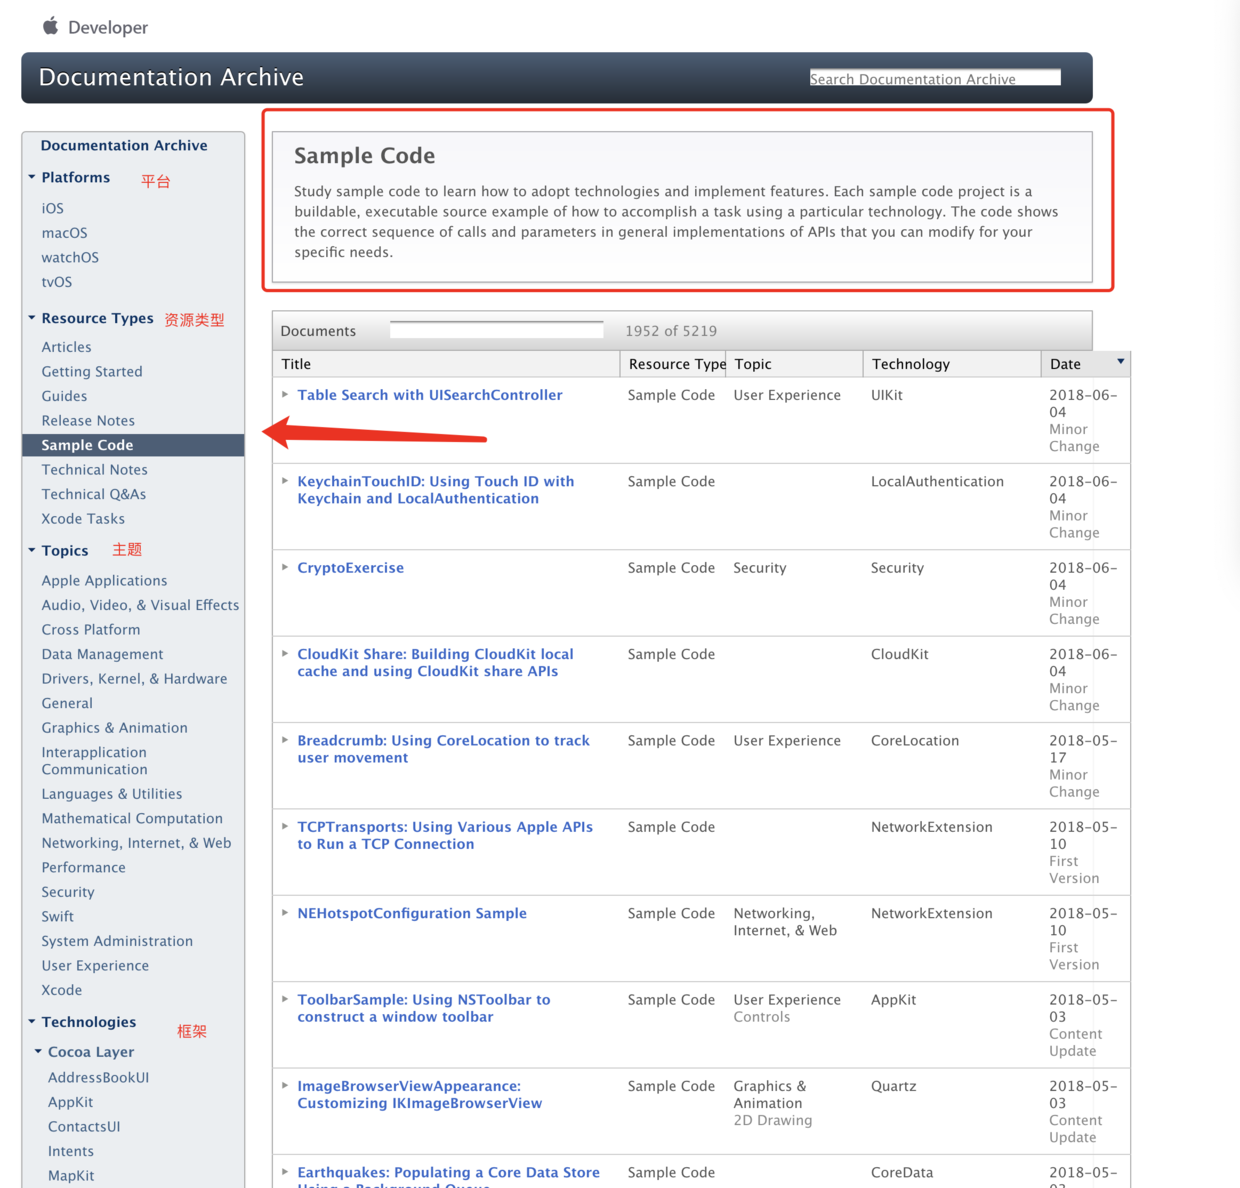Select macOS under Platforms
The width and height of the screenshot is (1240, 1188).
pyautogui.click(x=64, y=233)
